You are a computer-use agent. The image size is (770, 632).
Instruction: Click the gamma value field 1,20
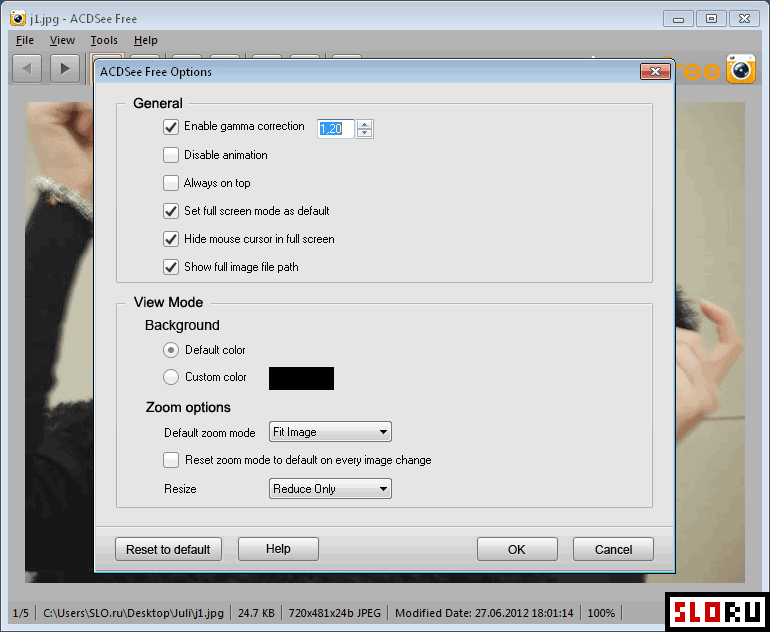pyautogui.click(x=336, y=129)
